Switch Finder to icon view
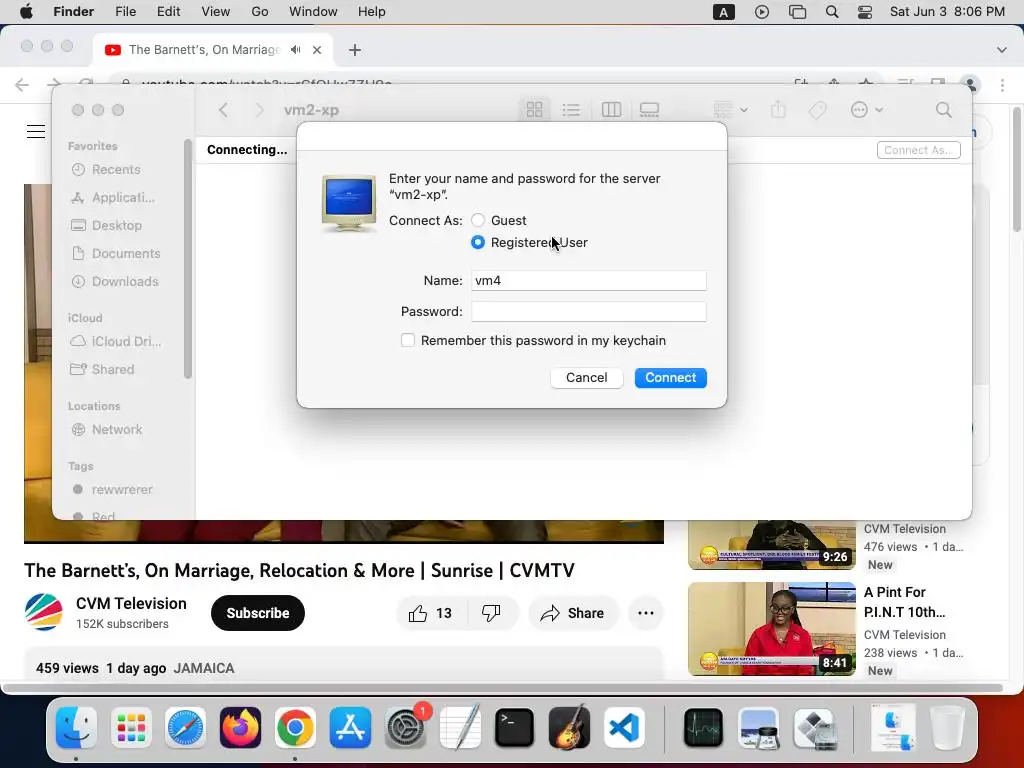Image resolution: width=1024 pixels, height=768 pixels. (x=534, y=110)
